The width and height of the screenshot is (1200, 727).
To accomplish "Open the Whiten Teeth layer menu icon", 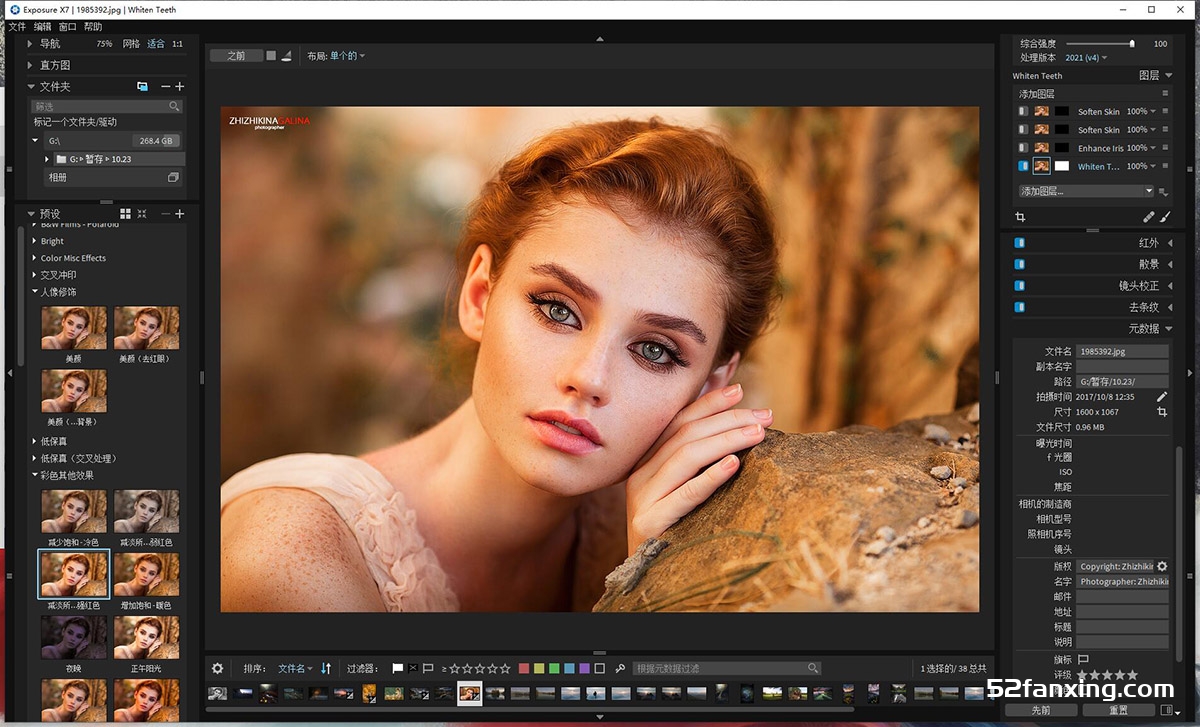I will pyautogui.click(x=1164, y=166).
